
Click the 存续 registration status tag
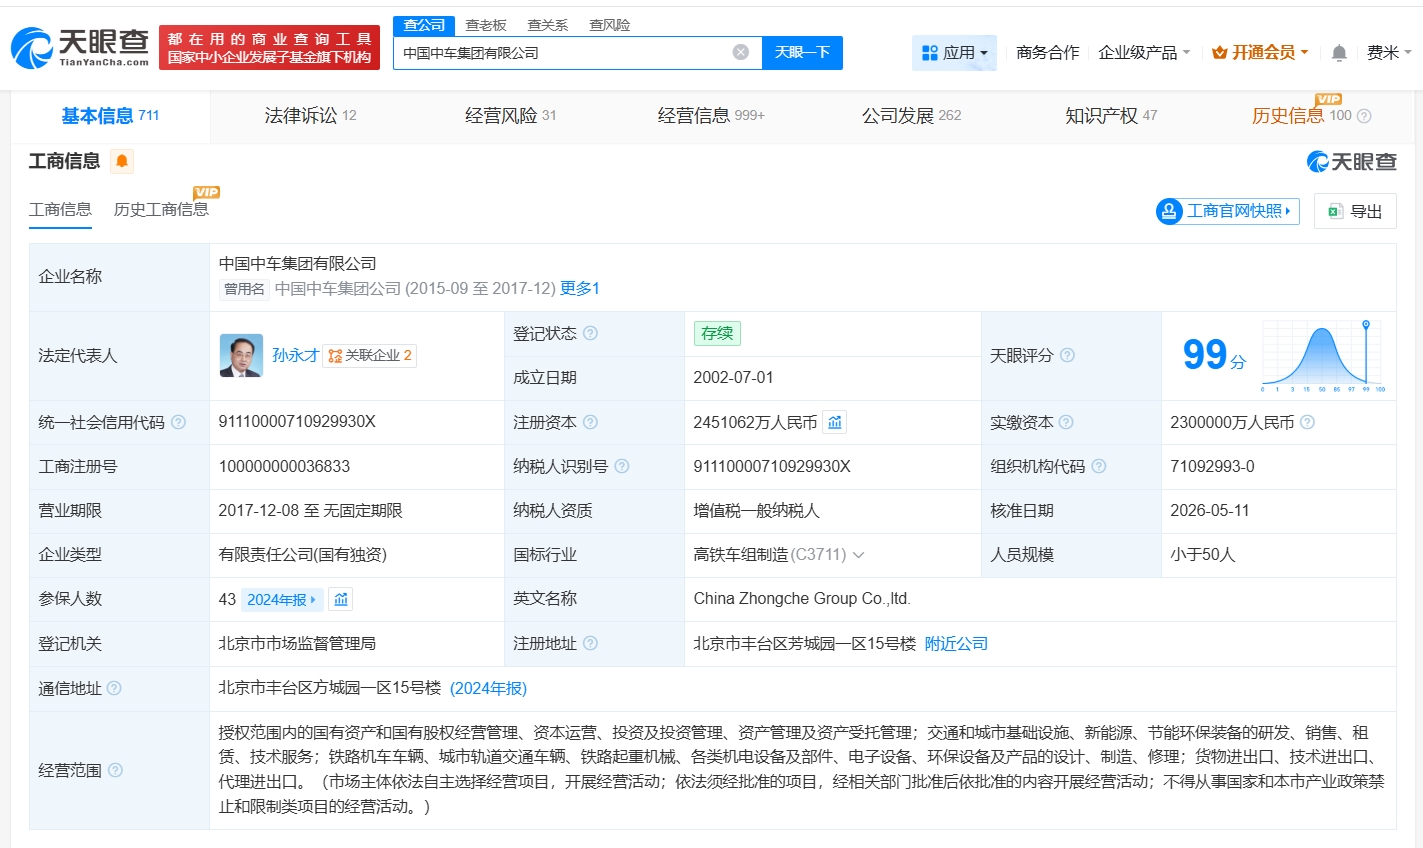pyautogui.click(x=717, y=333)
